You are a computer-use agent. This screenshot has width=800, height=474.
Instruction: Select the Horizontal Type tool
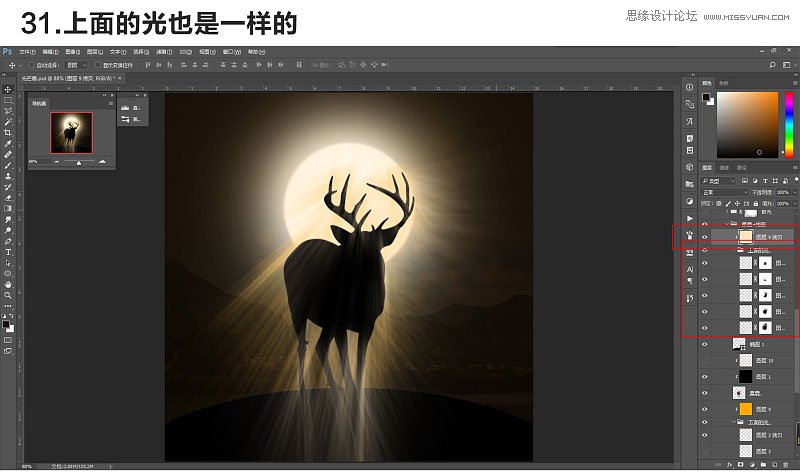pyautogui.click(x=8, y=252)
